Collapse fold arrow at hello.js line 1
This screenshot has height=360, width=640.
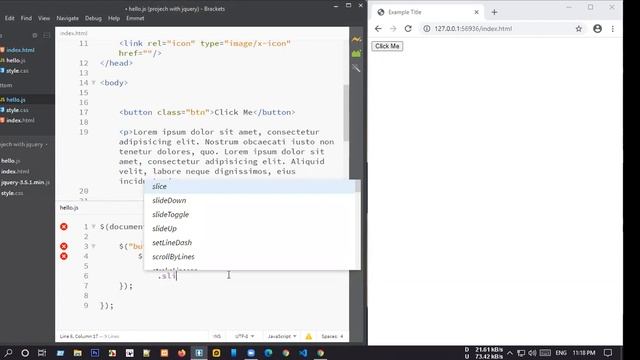click(x=93, y=227)
